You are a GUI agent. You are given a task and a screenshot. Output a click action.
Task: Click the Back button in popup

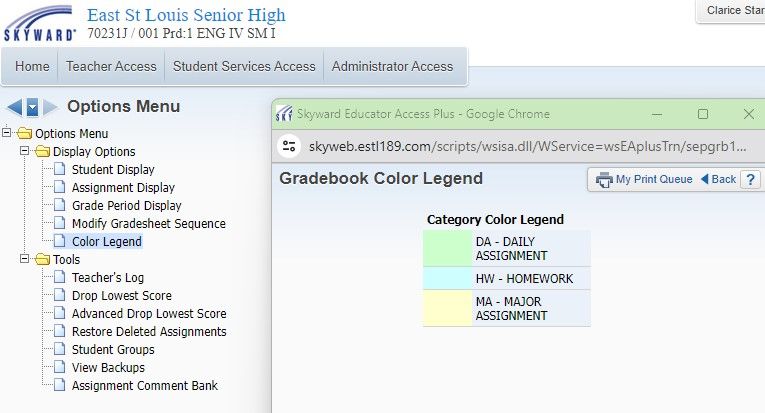tap(717, 180)
